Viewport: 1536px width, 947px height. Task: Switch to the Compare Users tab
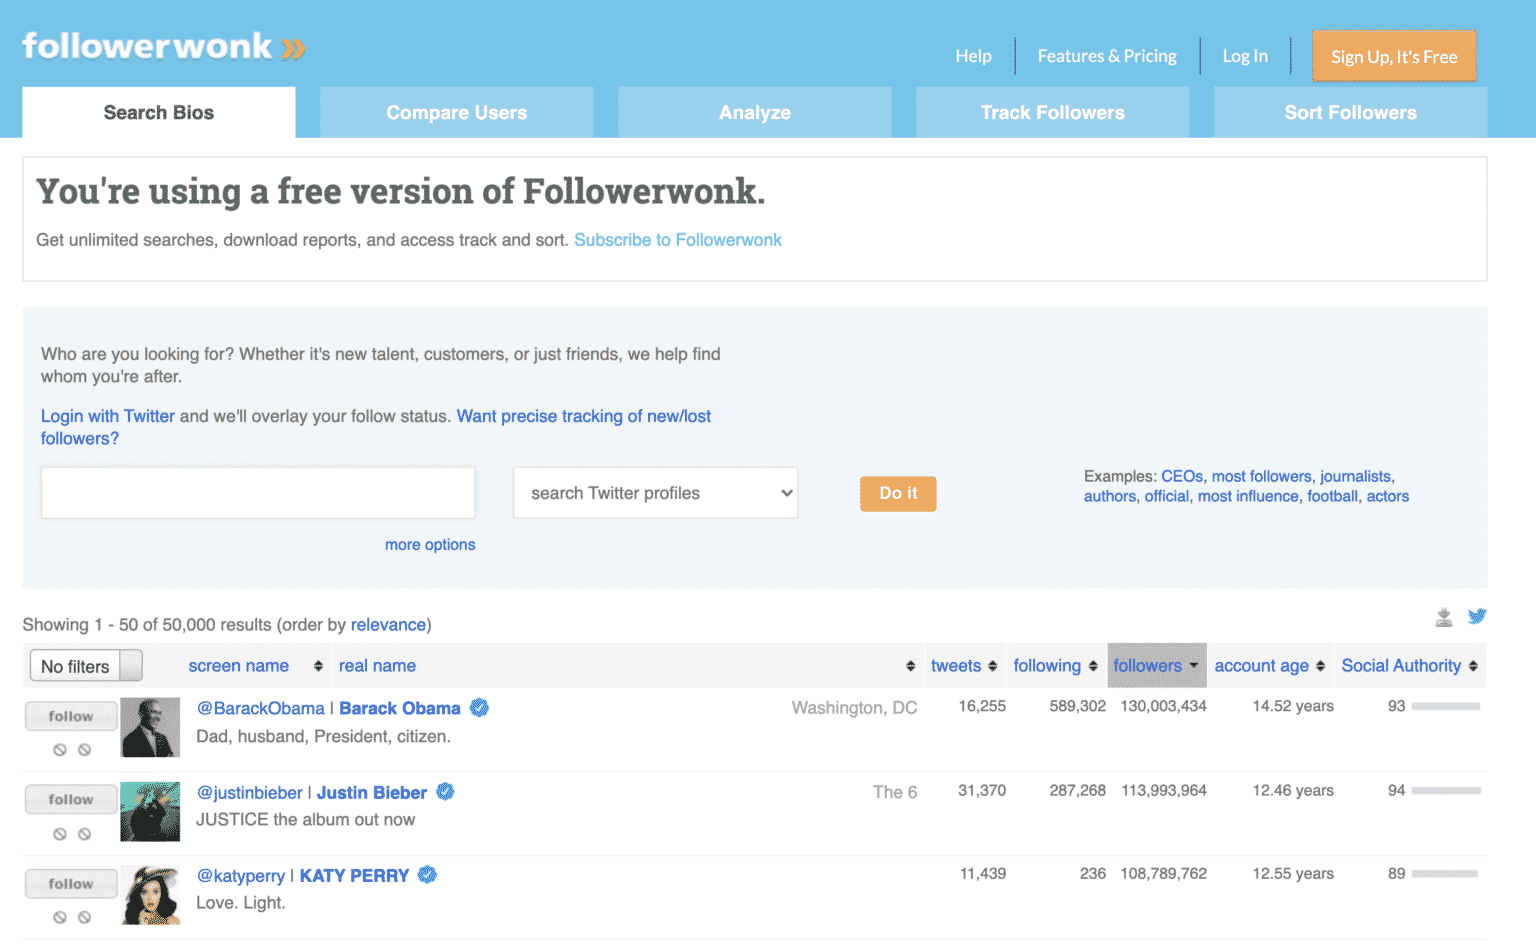(x=456, y=112)
